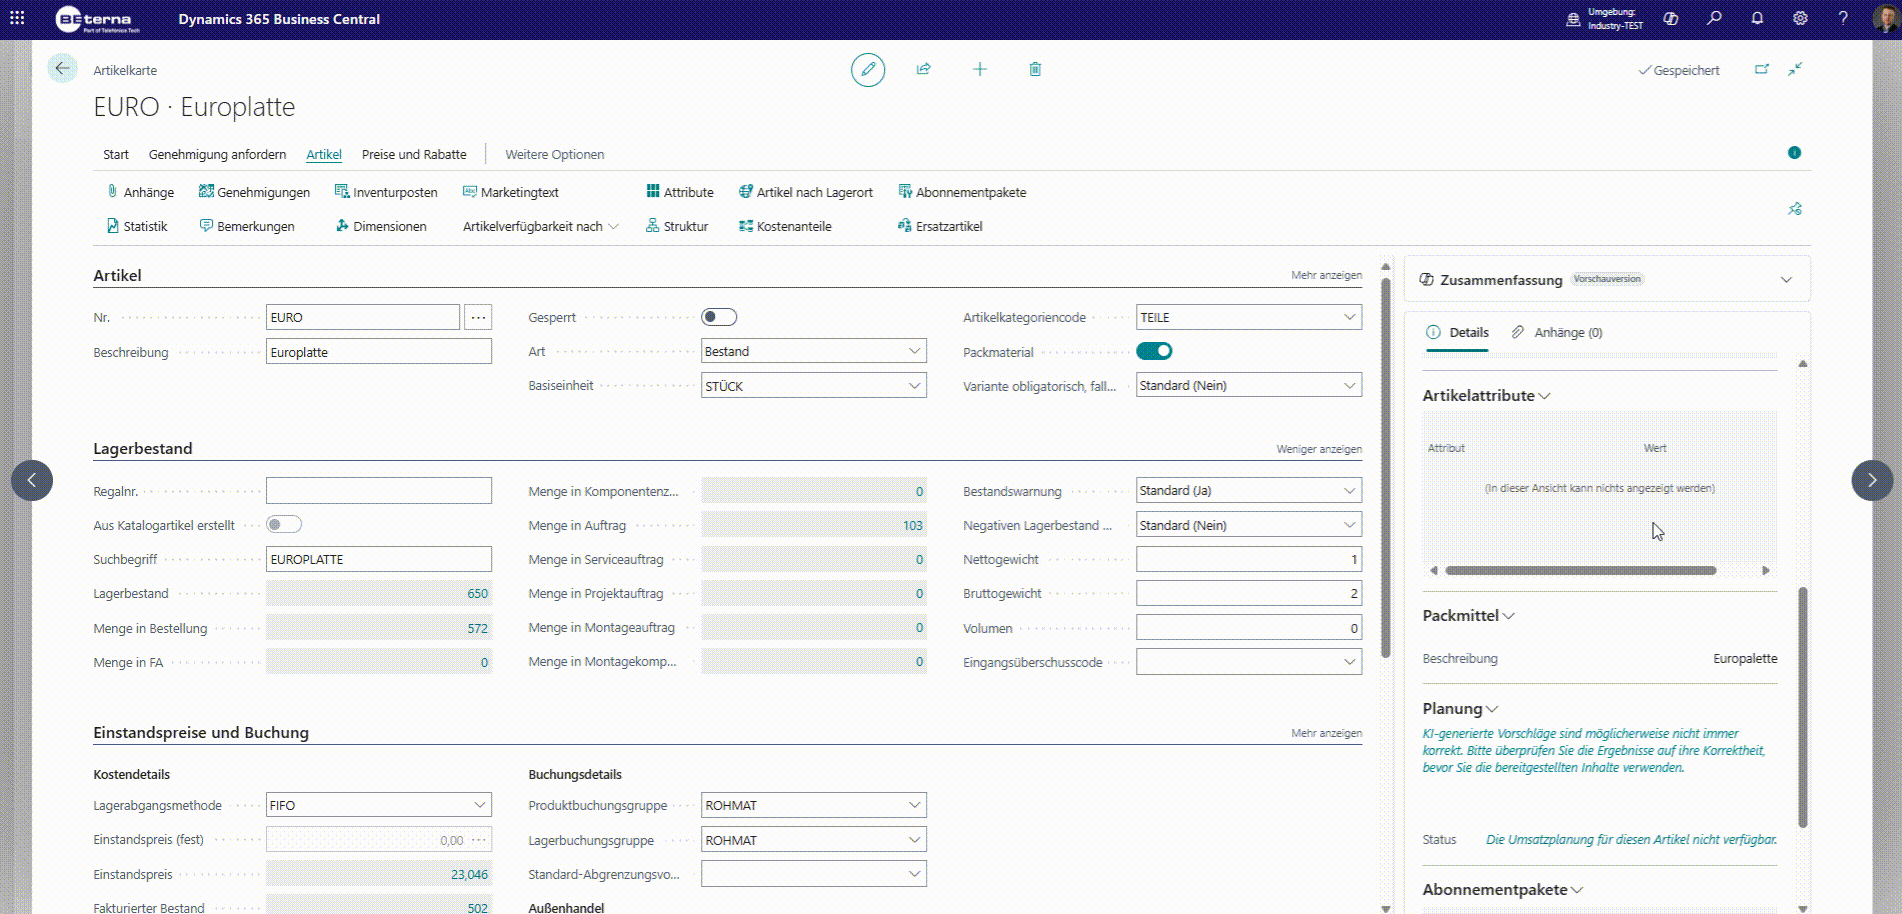This screenshot has height=914, width=1902.
Task: Click the share icon in header
Action: click(924, 69)
